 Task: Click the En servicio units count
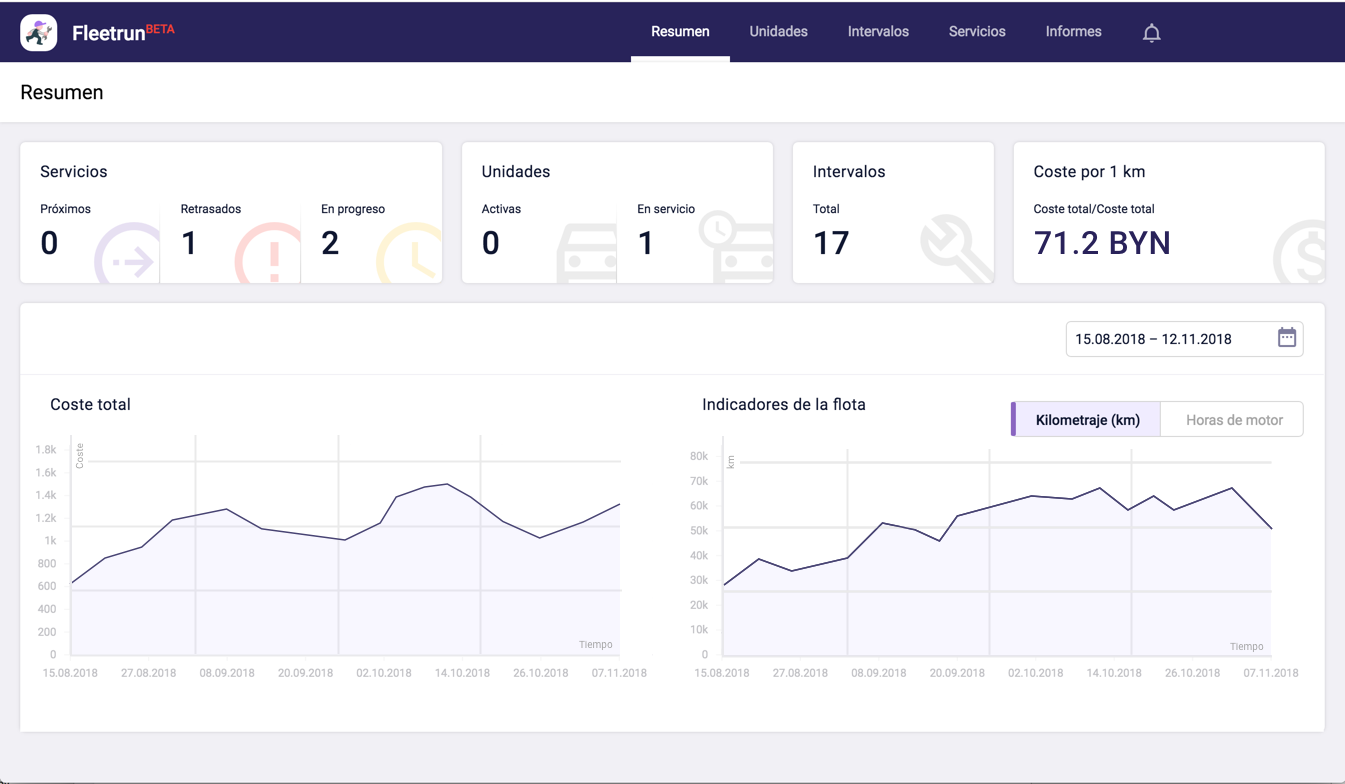646,243
